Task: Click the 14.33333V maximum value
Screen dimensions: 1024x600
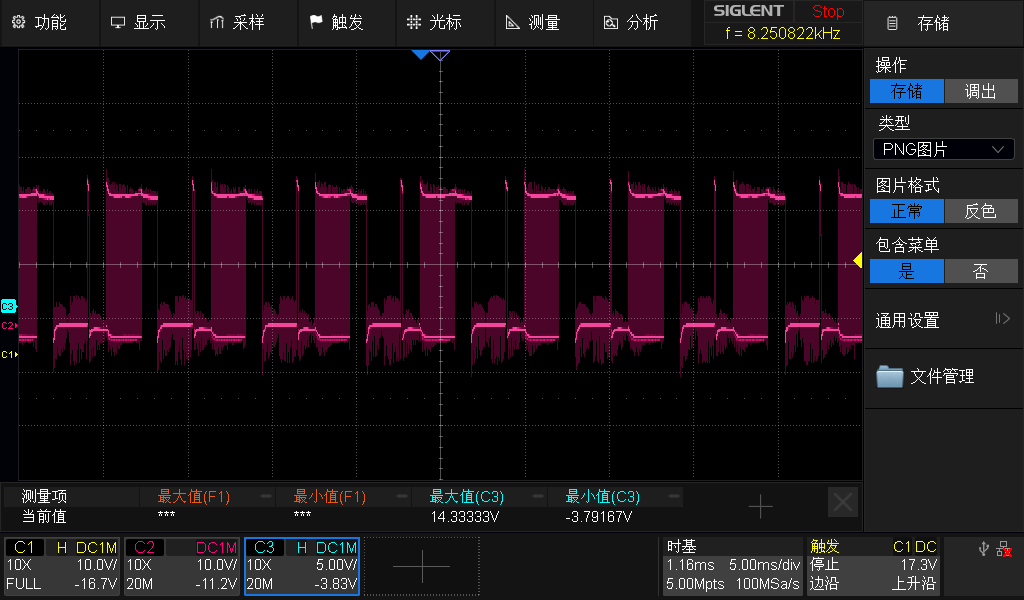Action: point(465,517)
